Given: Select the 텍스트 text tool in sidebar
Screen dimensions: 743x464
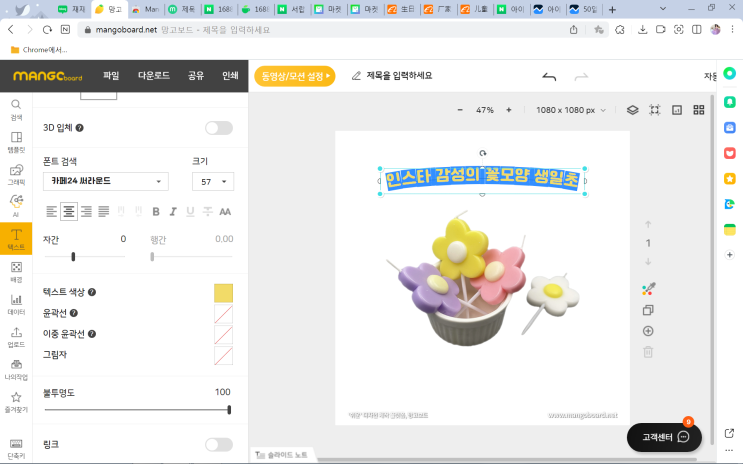Looking at the screenshot, I should tap(16, 239).
